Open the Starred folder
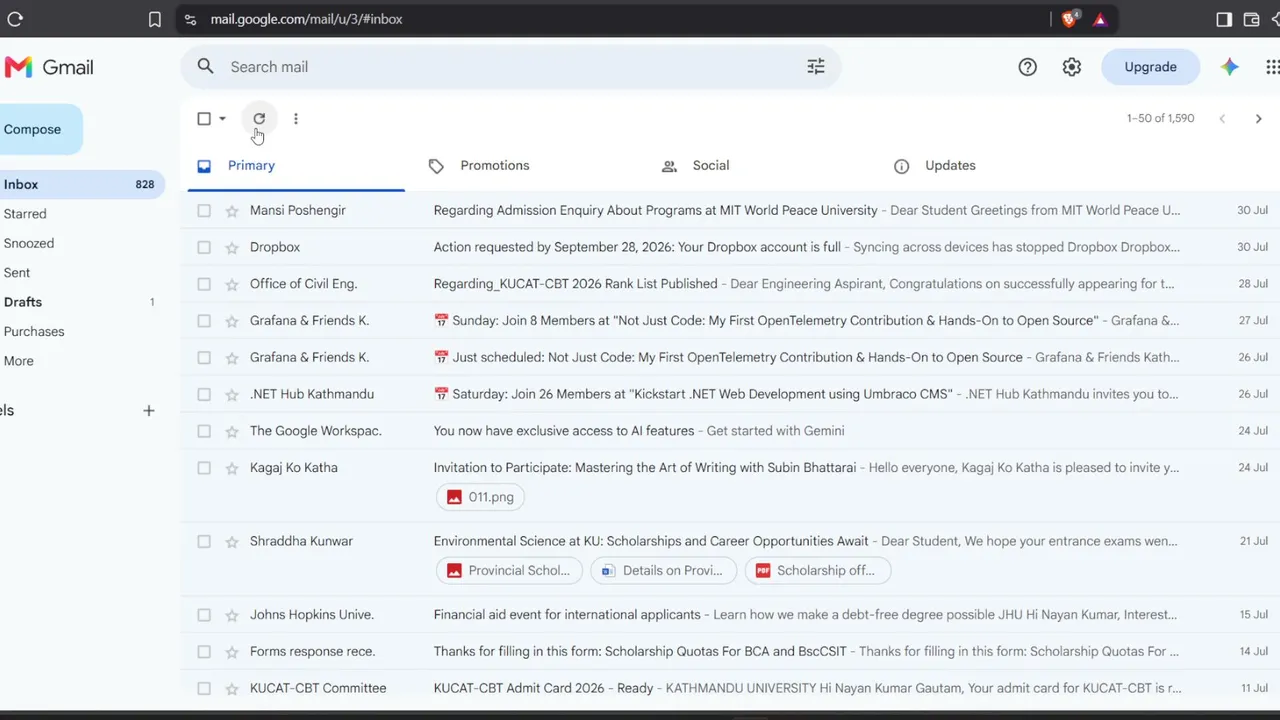This screenshot has height=720, width=1280. pyautogui.click(x=25, y=214)
